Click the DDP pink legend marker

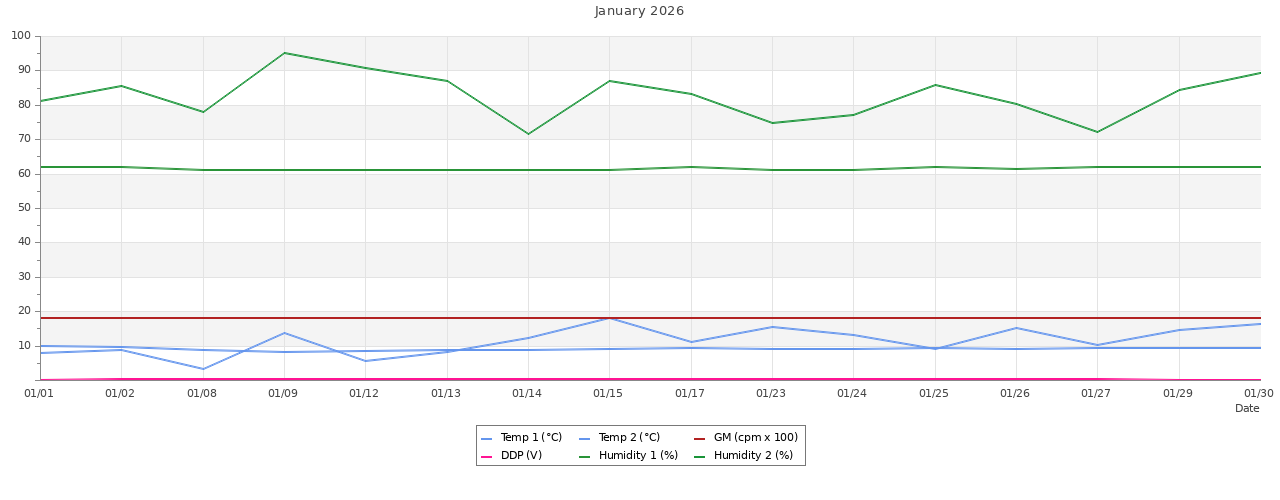tap(487, 456)
